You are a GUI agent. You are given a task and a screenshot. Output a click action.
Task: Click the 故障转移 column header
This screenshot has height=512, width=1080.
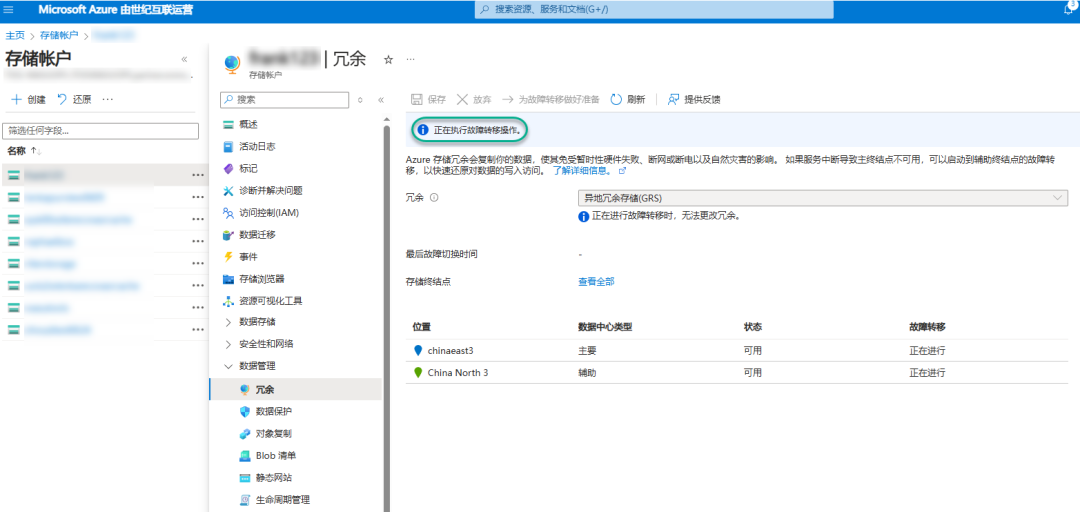[927, 326]
